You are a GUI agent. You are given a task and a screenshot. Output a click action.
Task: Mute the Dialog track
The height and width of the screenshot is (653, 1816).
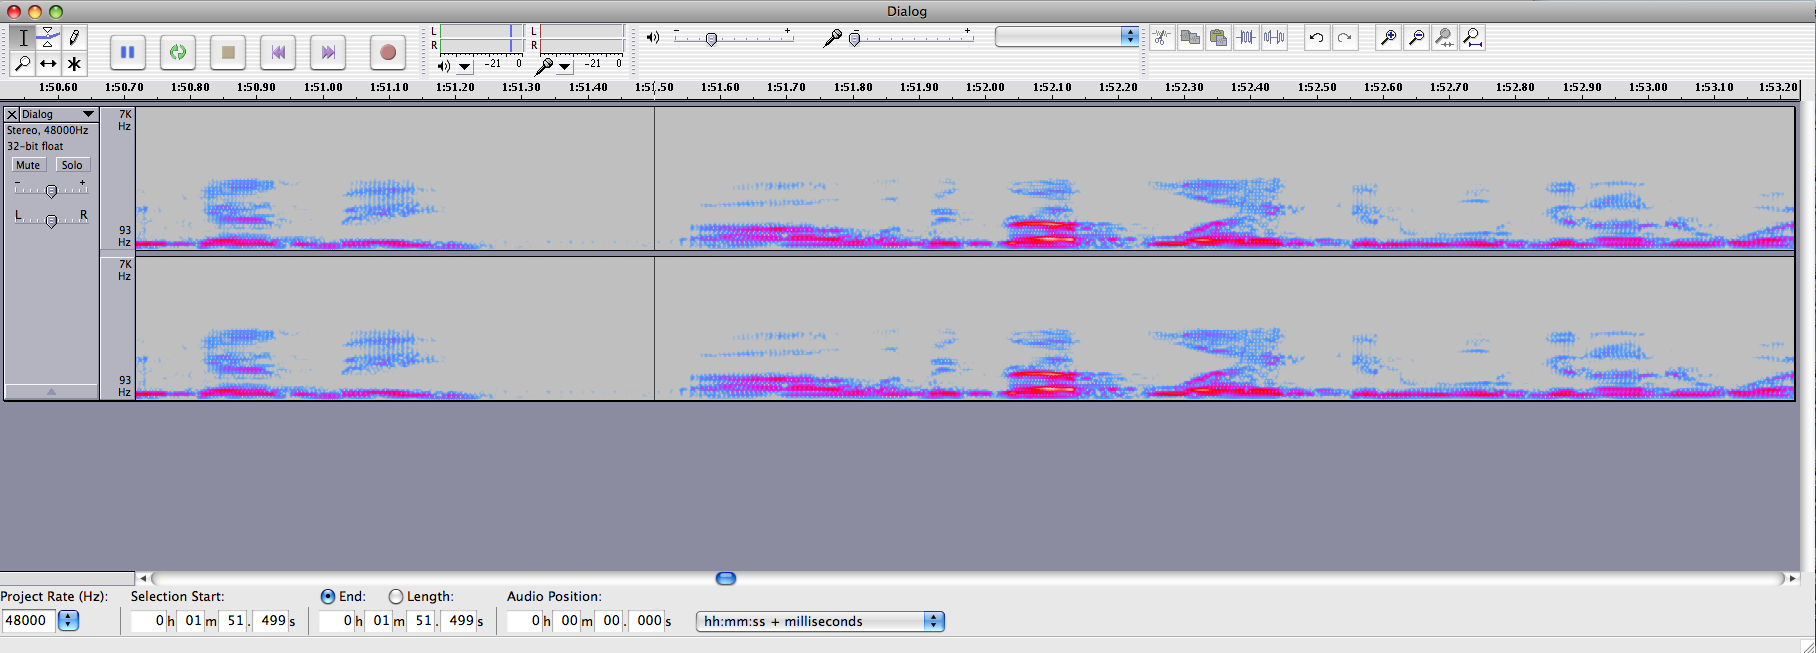pos(28,165)
